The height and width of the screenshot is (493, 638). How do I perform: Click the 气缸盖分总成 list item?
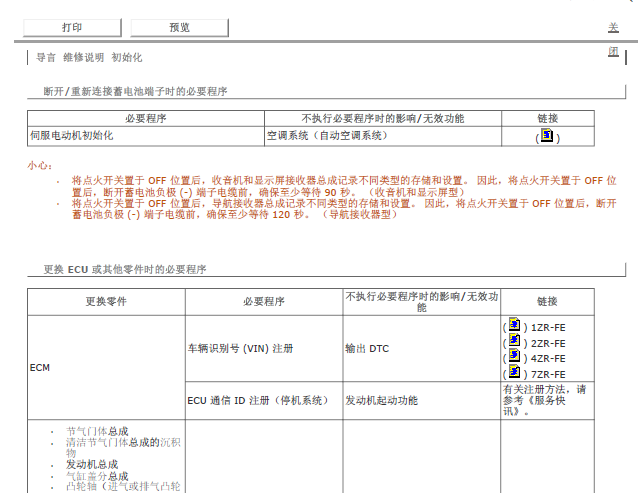click(97, 476)
